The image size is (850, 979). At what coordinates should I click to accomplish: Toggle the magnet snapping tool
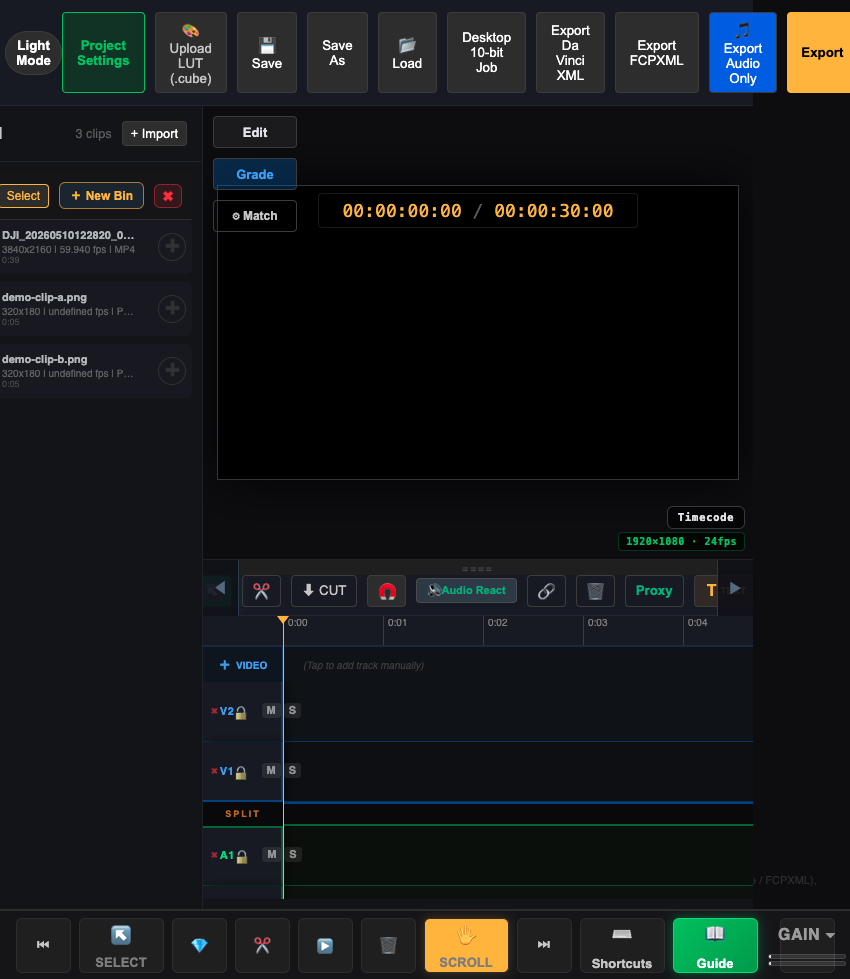387,591
